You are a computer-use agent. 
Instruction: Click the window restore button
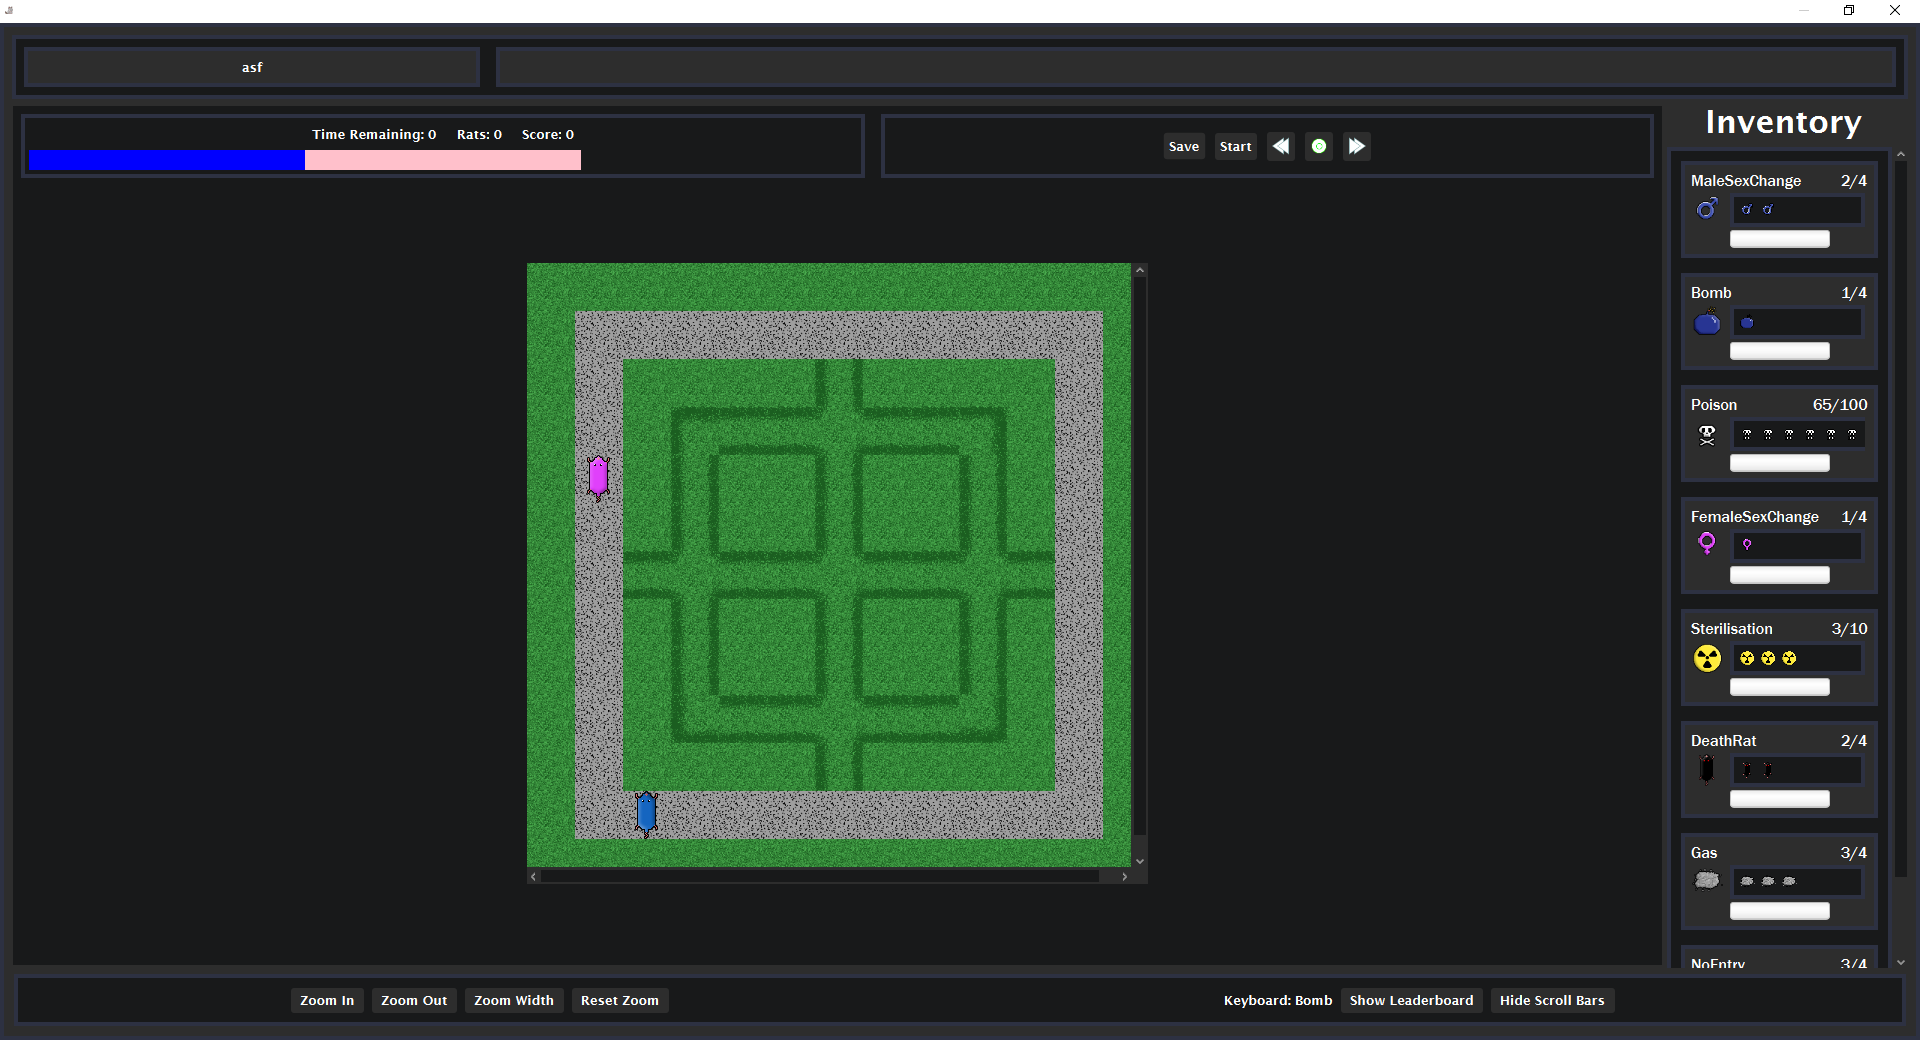tap(1849, 10)
